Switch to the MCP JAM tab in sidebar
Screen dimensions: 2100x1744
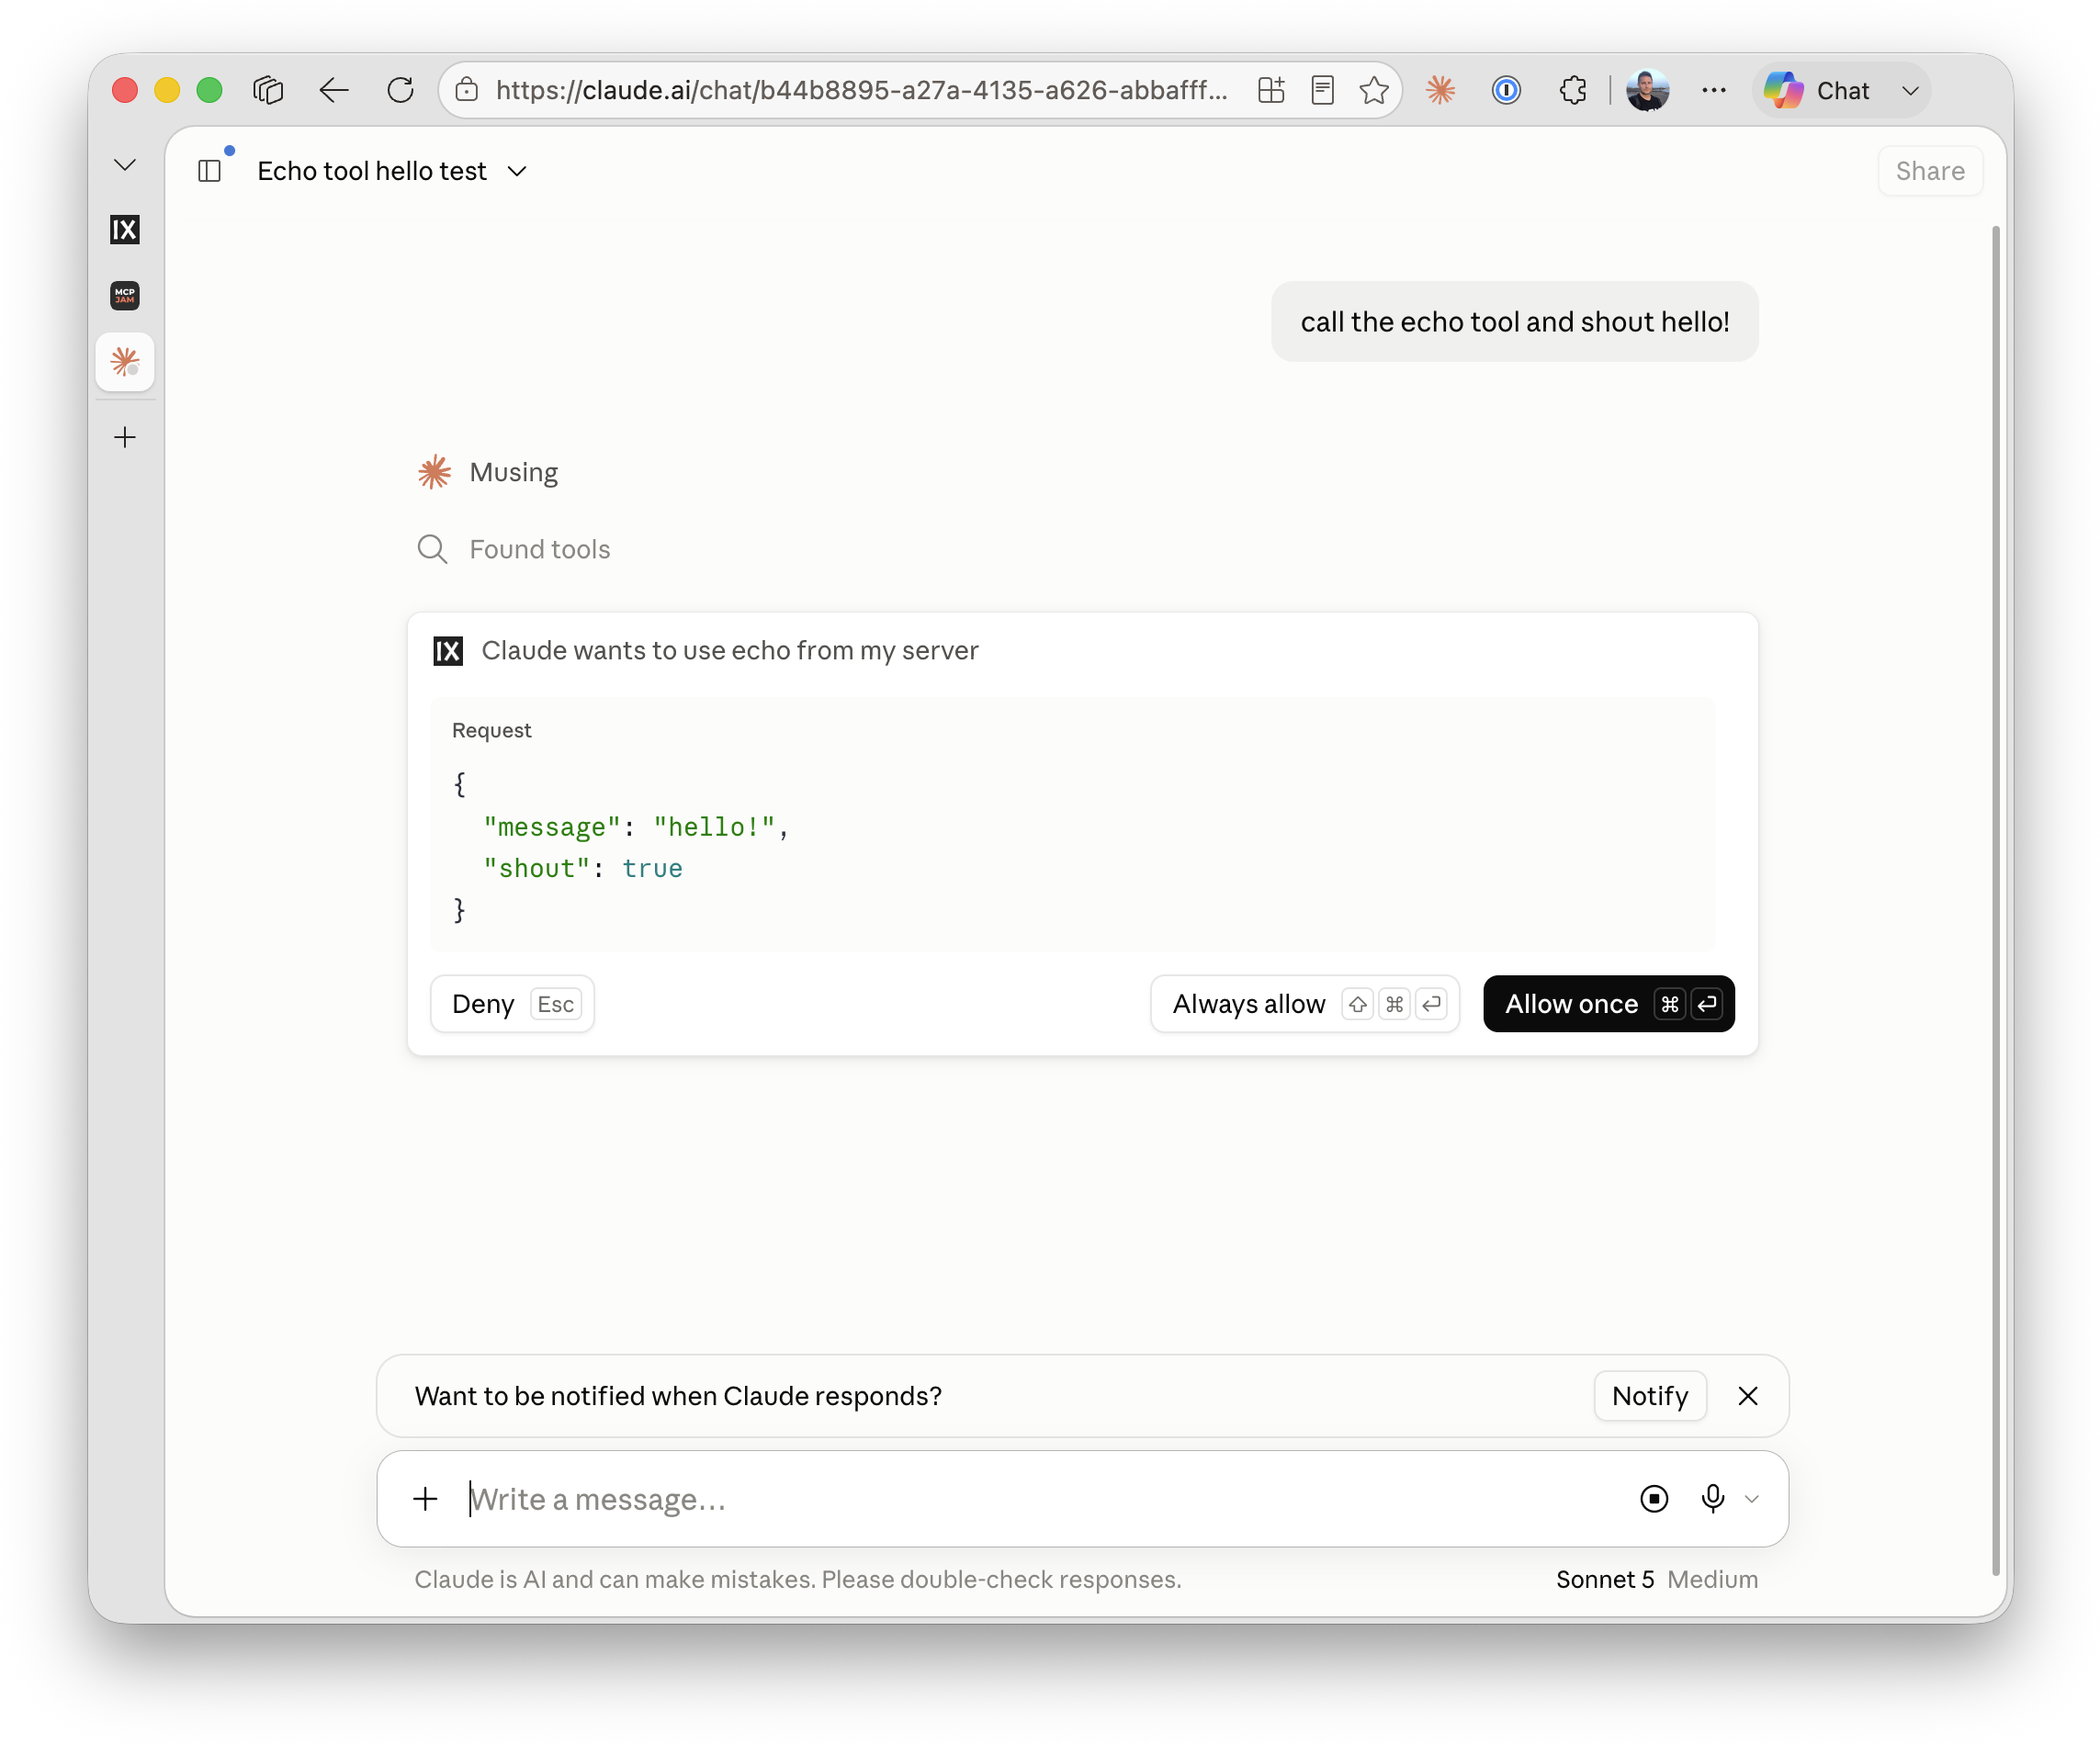[x=125, y=295]
